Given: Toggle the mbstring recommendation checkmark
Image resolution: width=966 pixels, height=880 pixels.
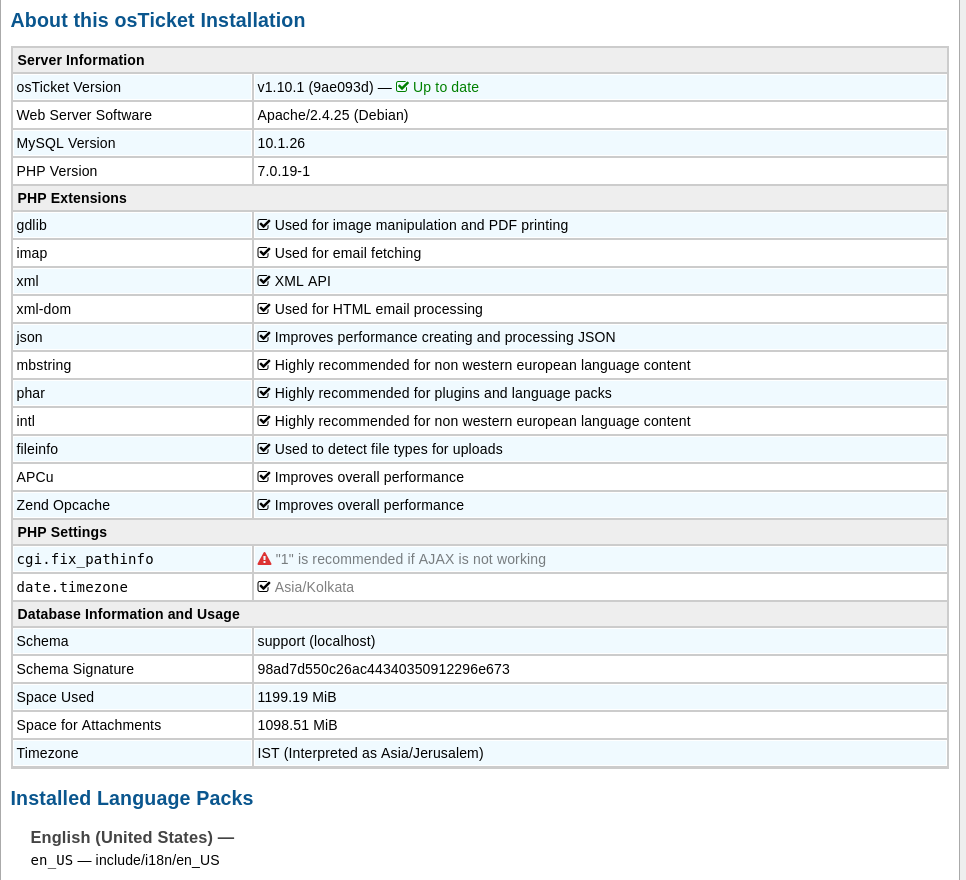Looking at the screenshot, I should pyautogui.click(x=263, y=364).
